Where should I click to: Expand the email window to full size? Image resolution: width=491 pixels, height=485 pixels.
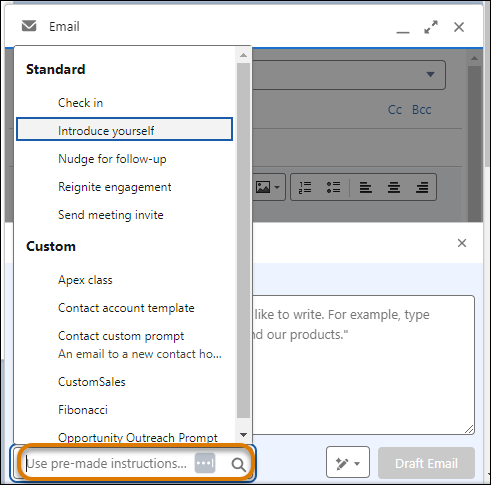coord(431,27)
